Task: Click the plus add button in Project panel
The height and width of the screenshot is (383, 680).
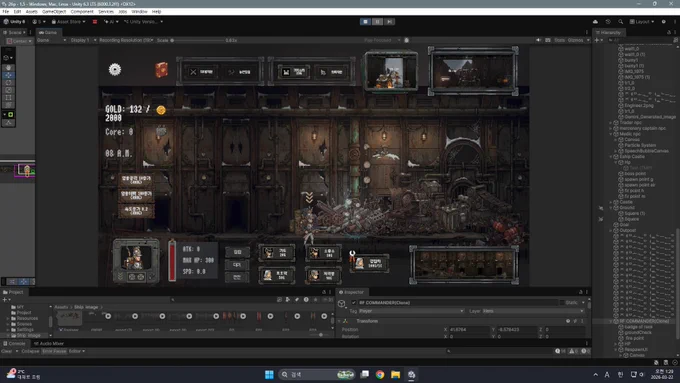Action: pyautogui.click(x=5, y=300)
